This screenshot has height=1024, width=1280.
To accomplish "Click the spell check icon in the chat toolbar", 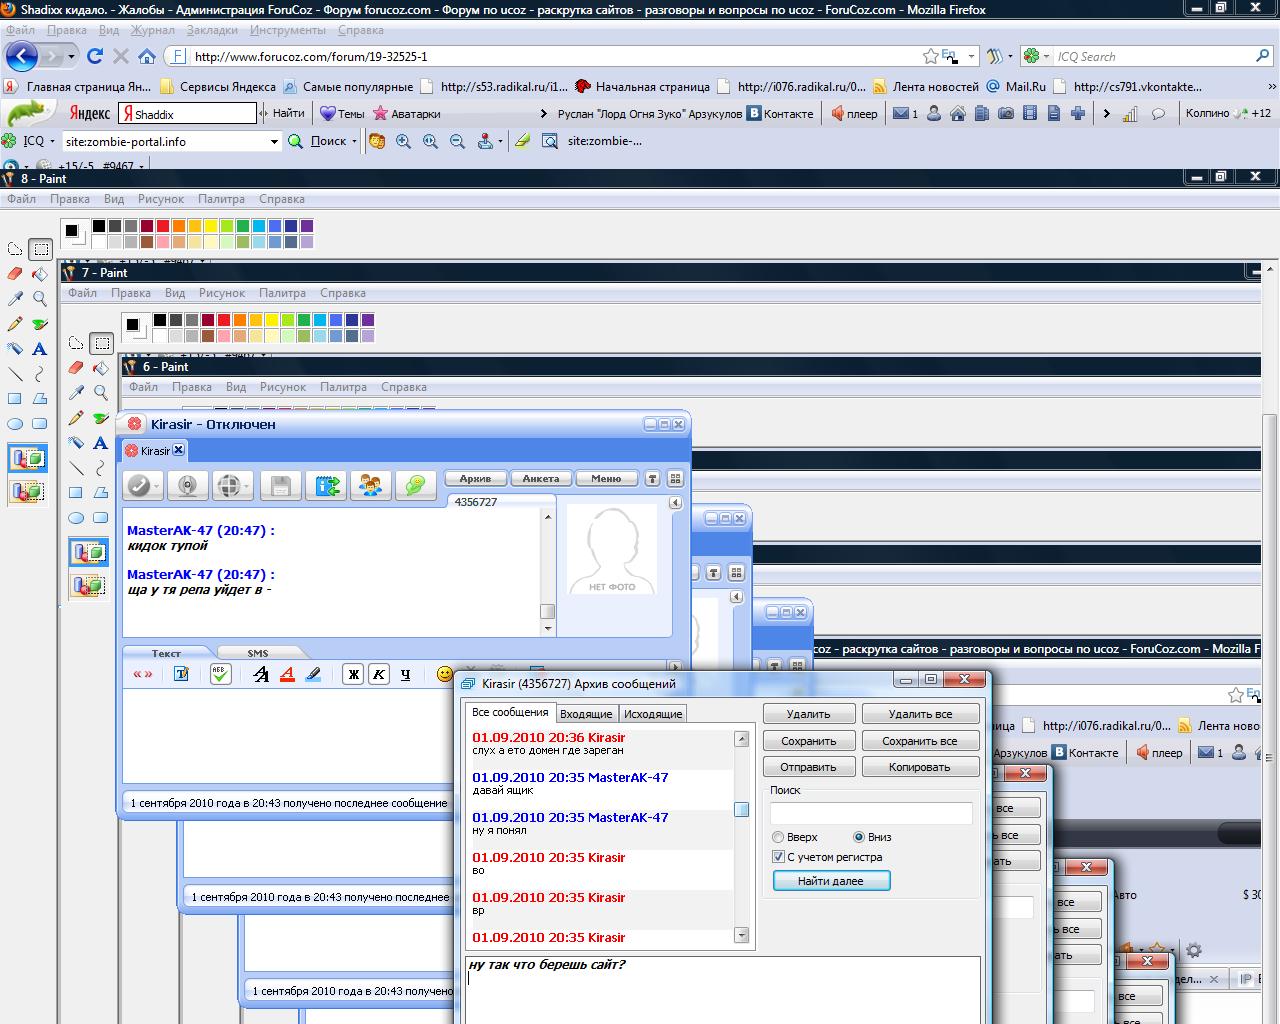I will pyautogui.click(x=221, y=674).
